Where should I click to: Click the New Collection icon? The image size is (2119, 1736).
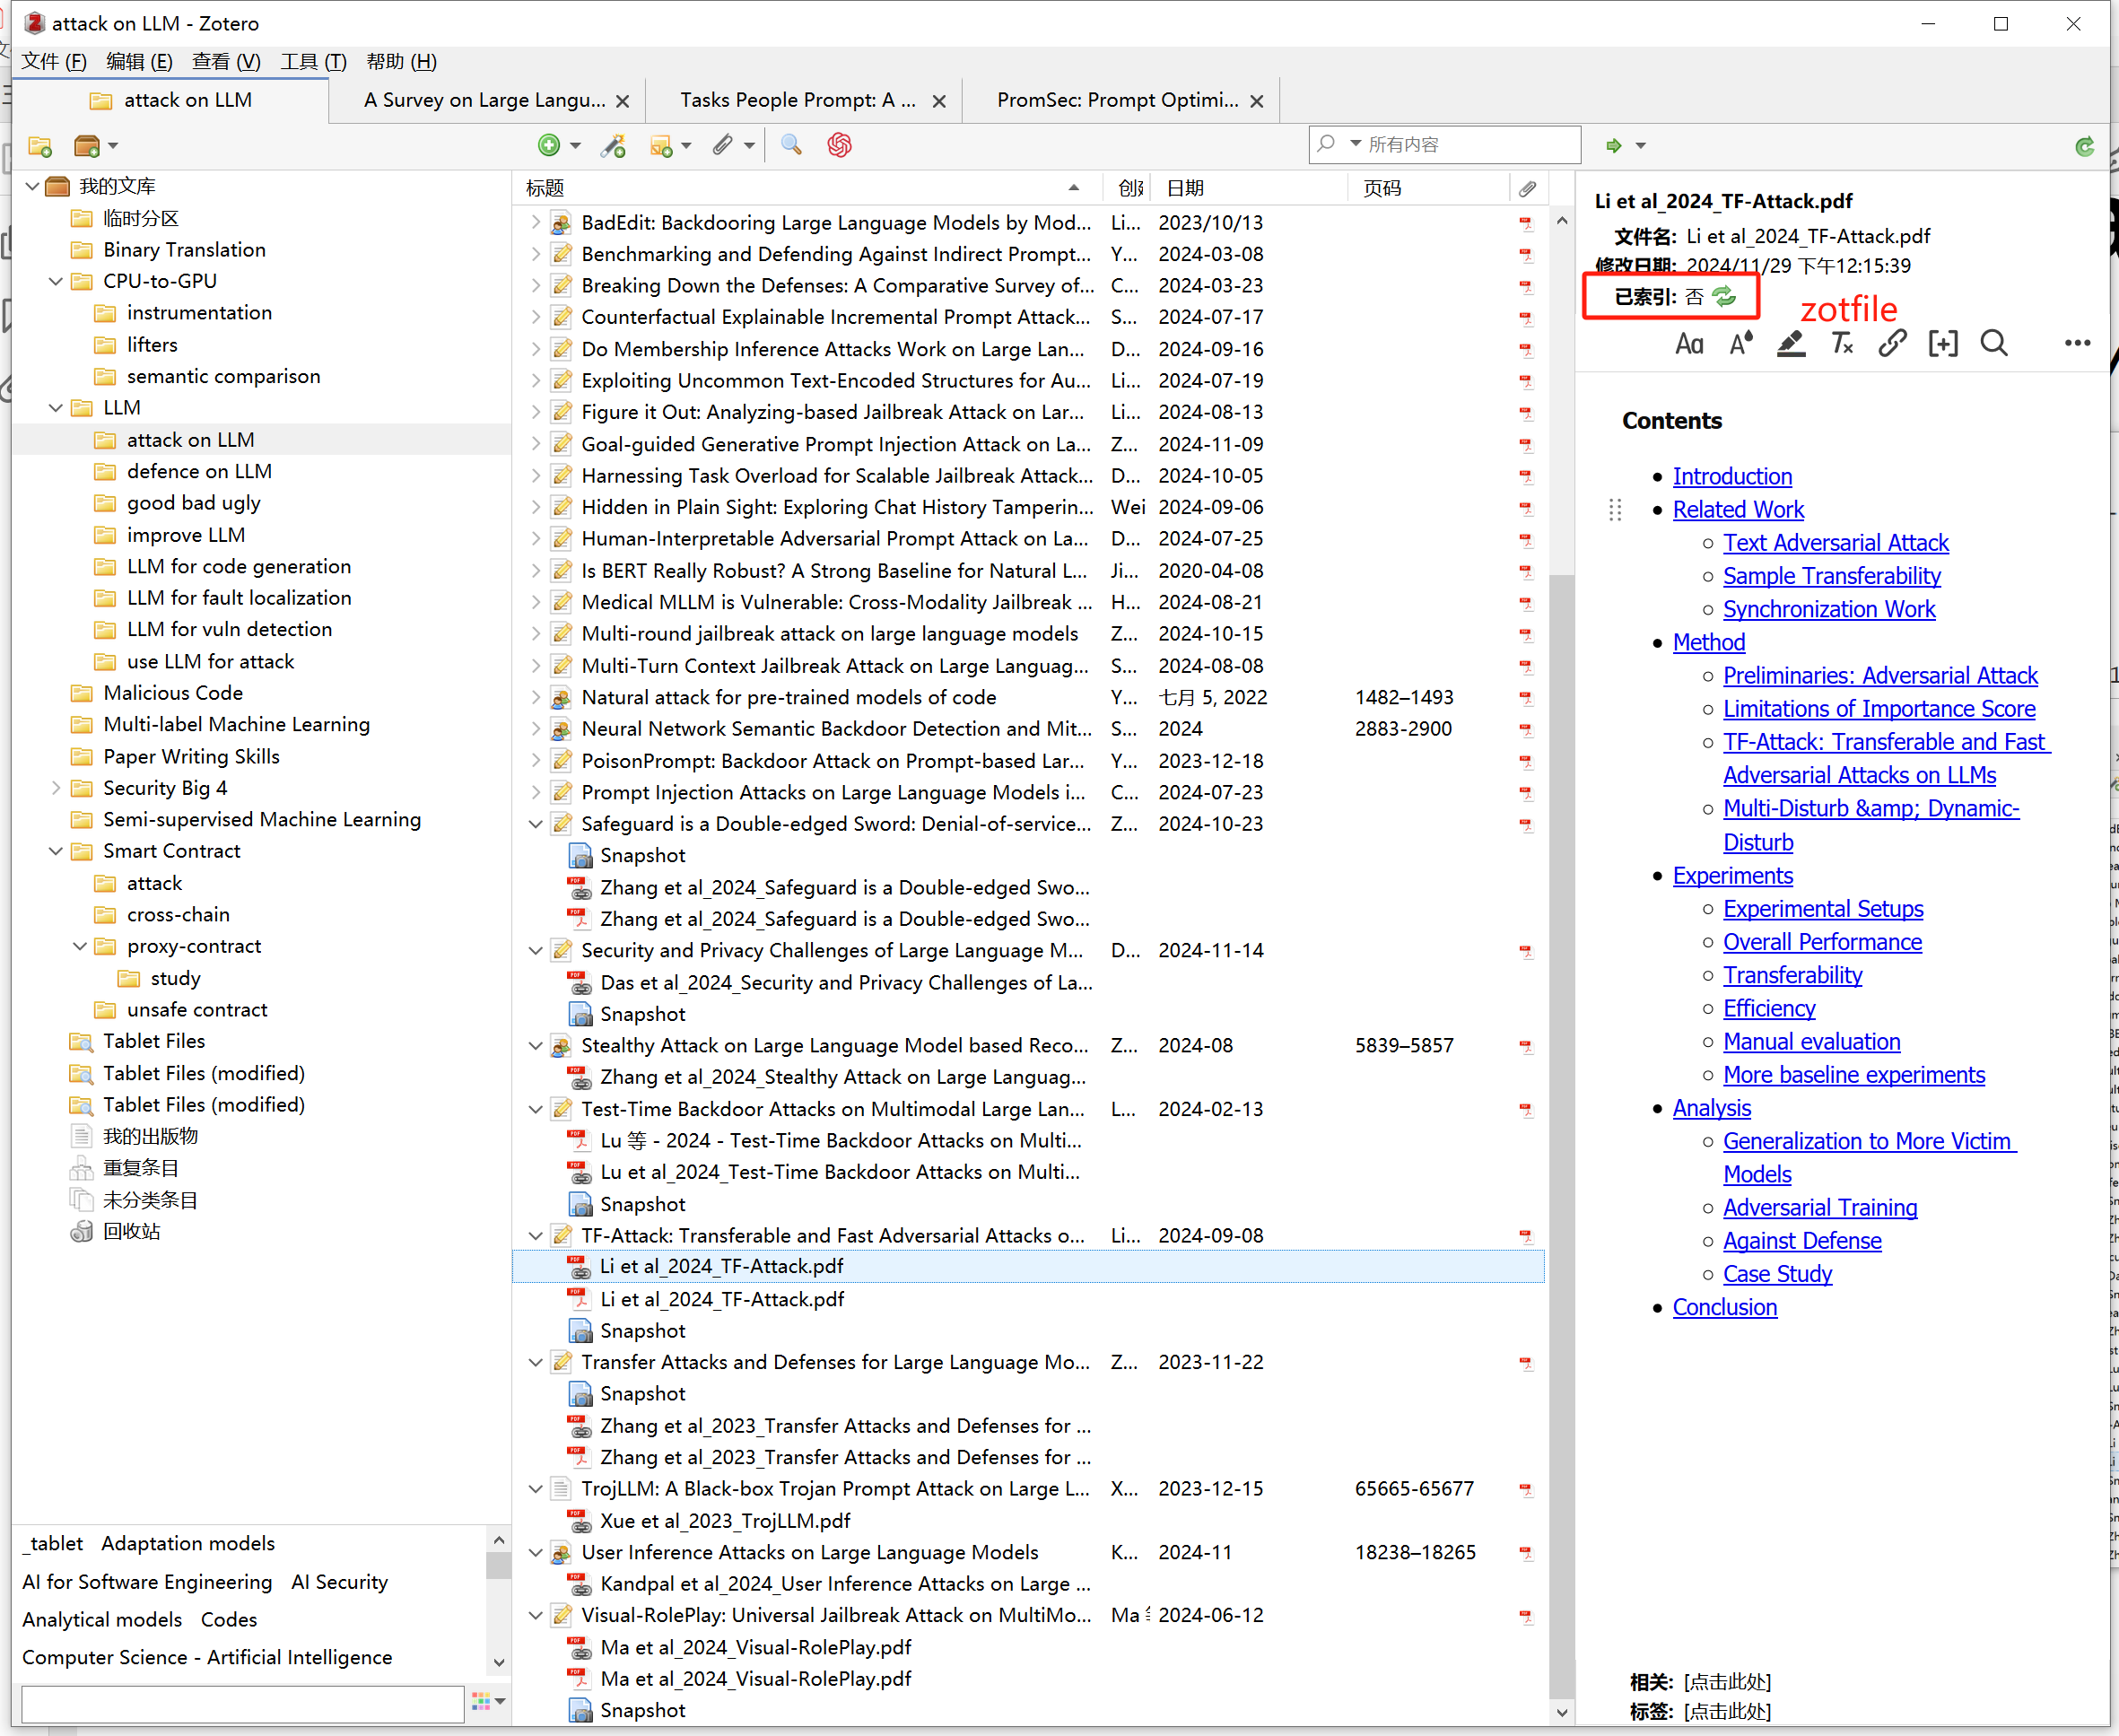coord(40,146)
